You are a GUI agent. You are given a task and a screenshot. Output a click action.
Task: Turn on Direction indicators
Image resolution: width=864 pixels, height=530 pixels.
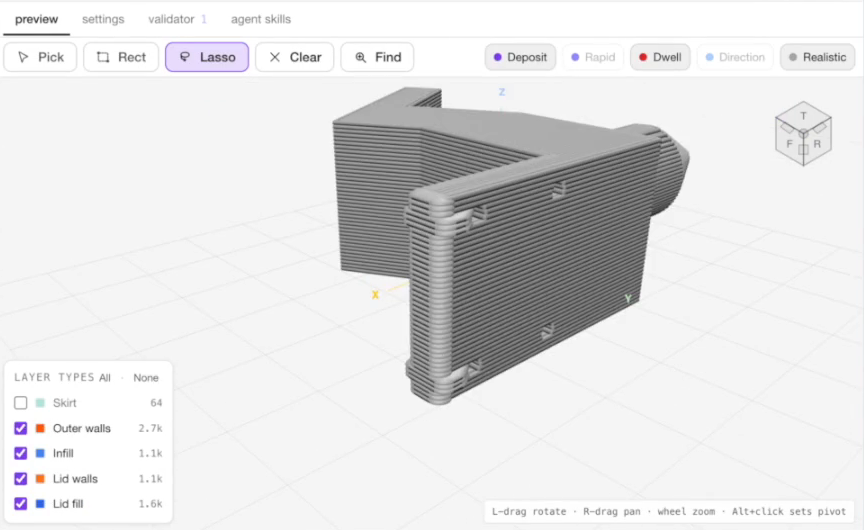click(x=735, y=57)
